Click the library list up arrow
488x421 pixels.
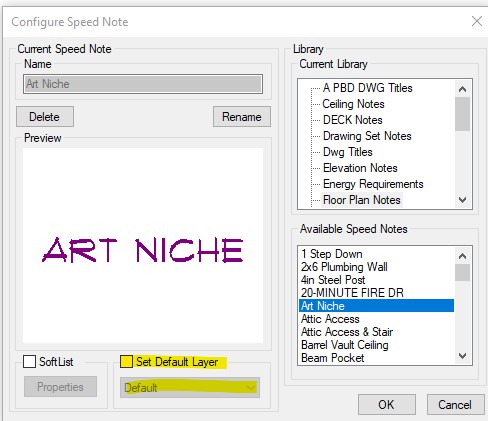pos(462,89)
